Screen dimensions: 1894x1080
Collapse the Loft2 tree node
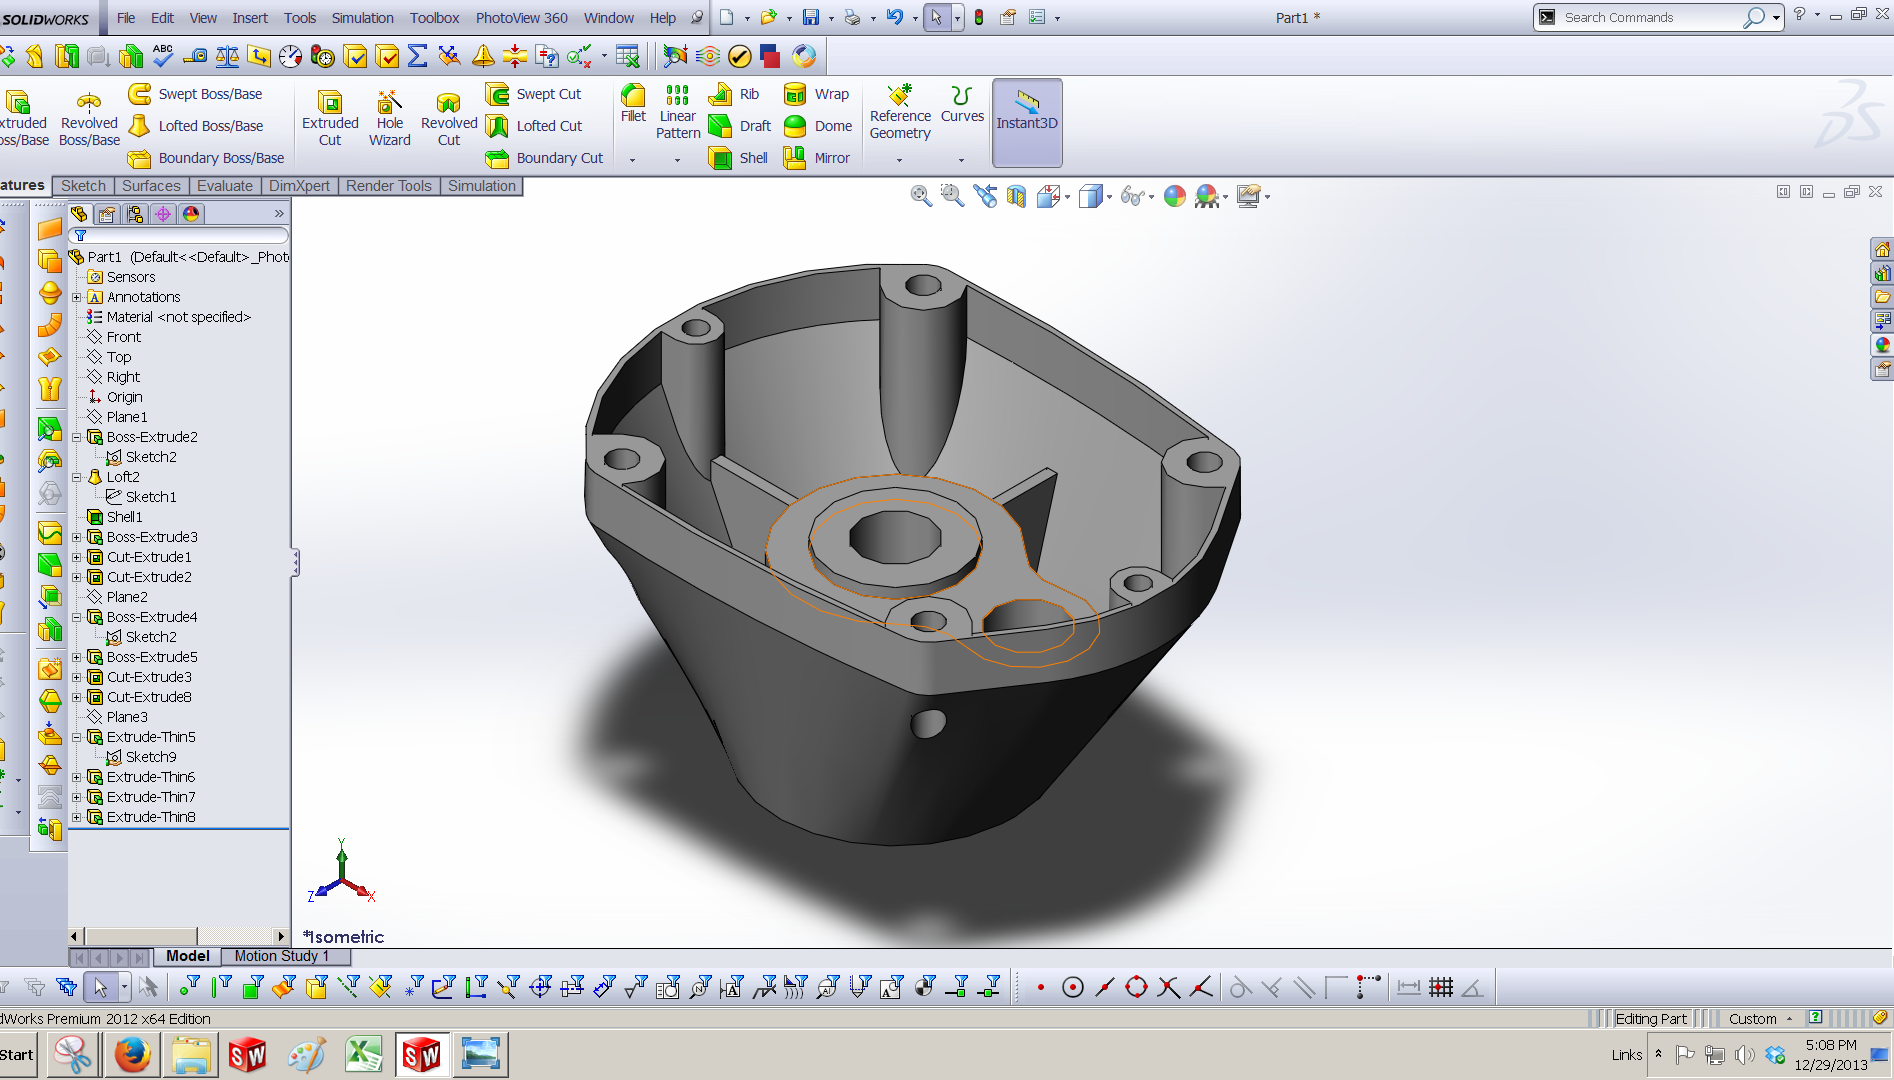coord(77,477)
